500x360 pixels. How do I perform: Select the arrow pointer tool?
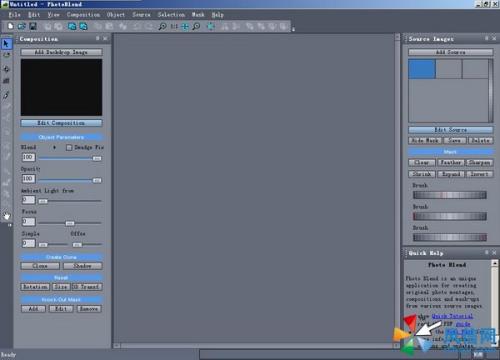tap(6, 44)
